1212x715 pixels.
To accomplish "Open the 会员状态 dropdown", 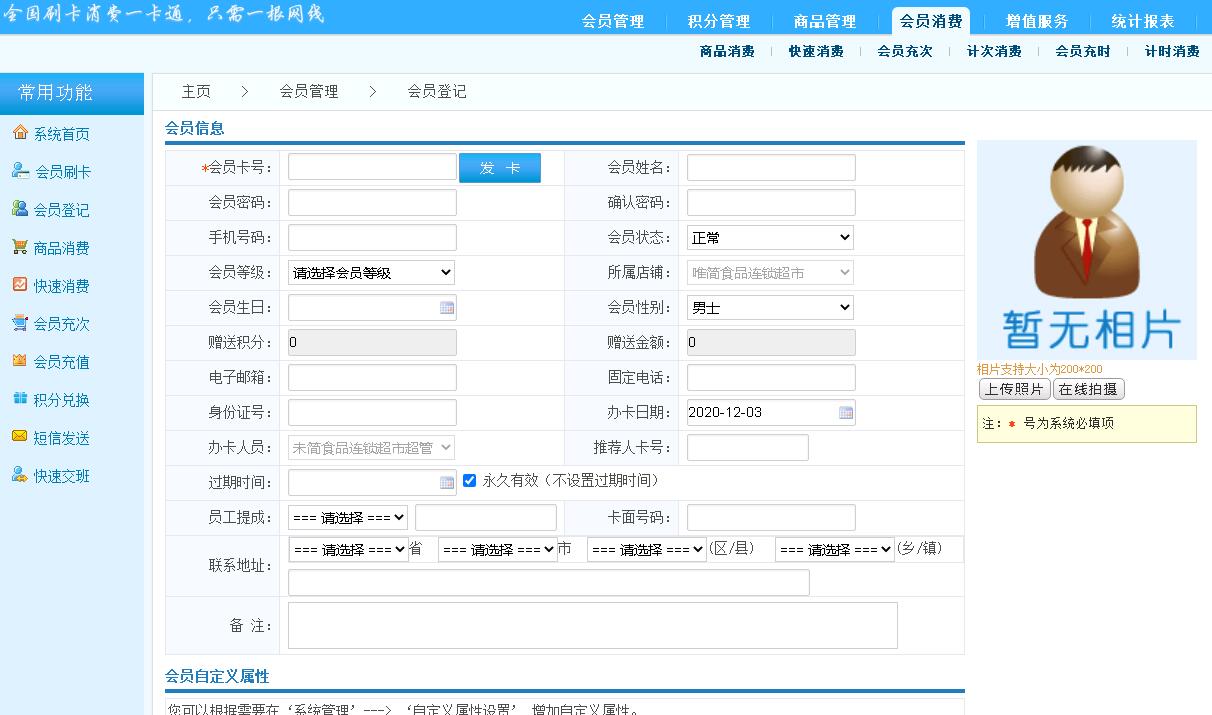I will pos(770,238).
